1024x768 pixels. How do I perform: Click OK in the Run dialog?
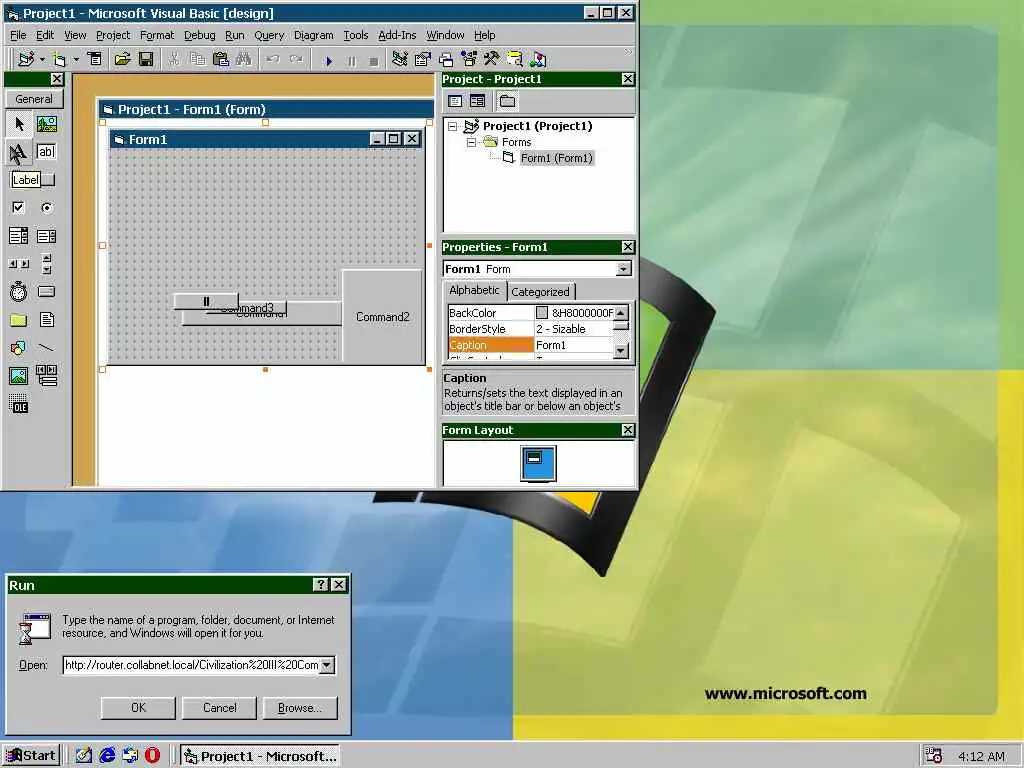(138, 708)
